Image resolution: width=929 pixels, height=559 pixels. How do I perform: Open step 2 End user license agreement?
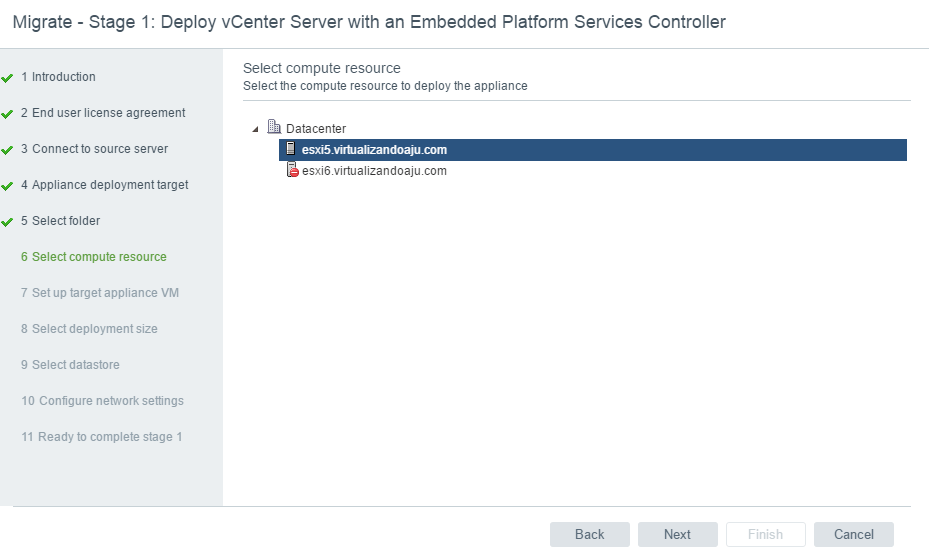point(108,113)
